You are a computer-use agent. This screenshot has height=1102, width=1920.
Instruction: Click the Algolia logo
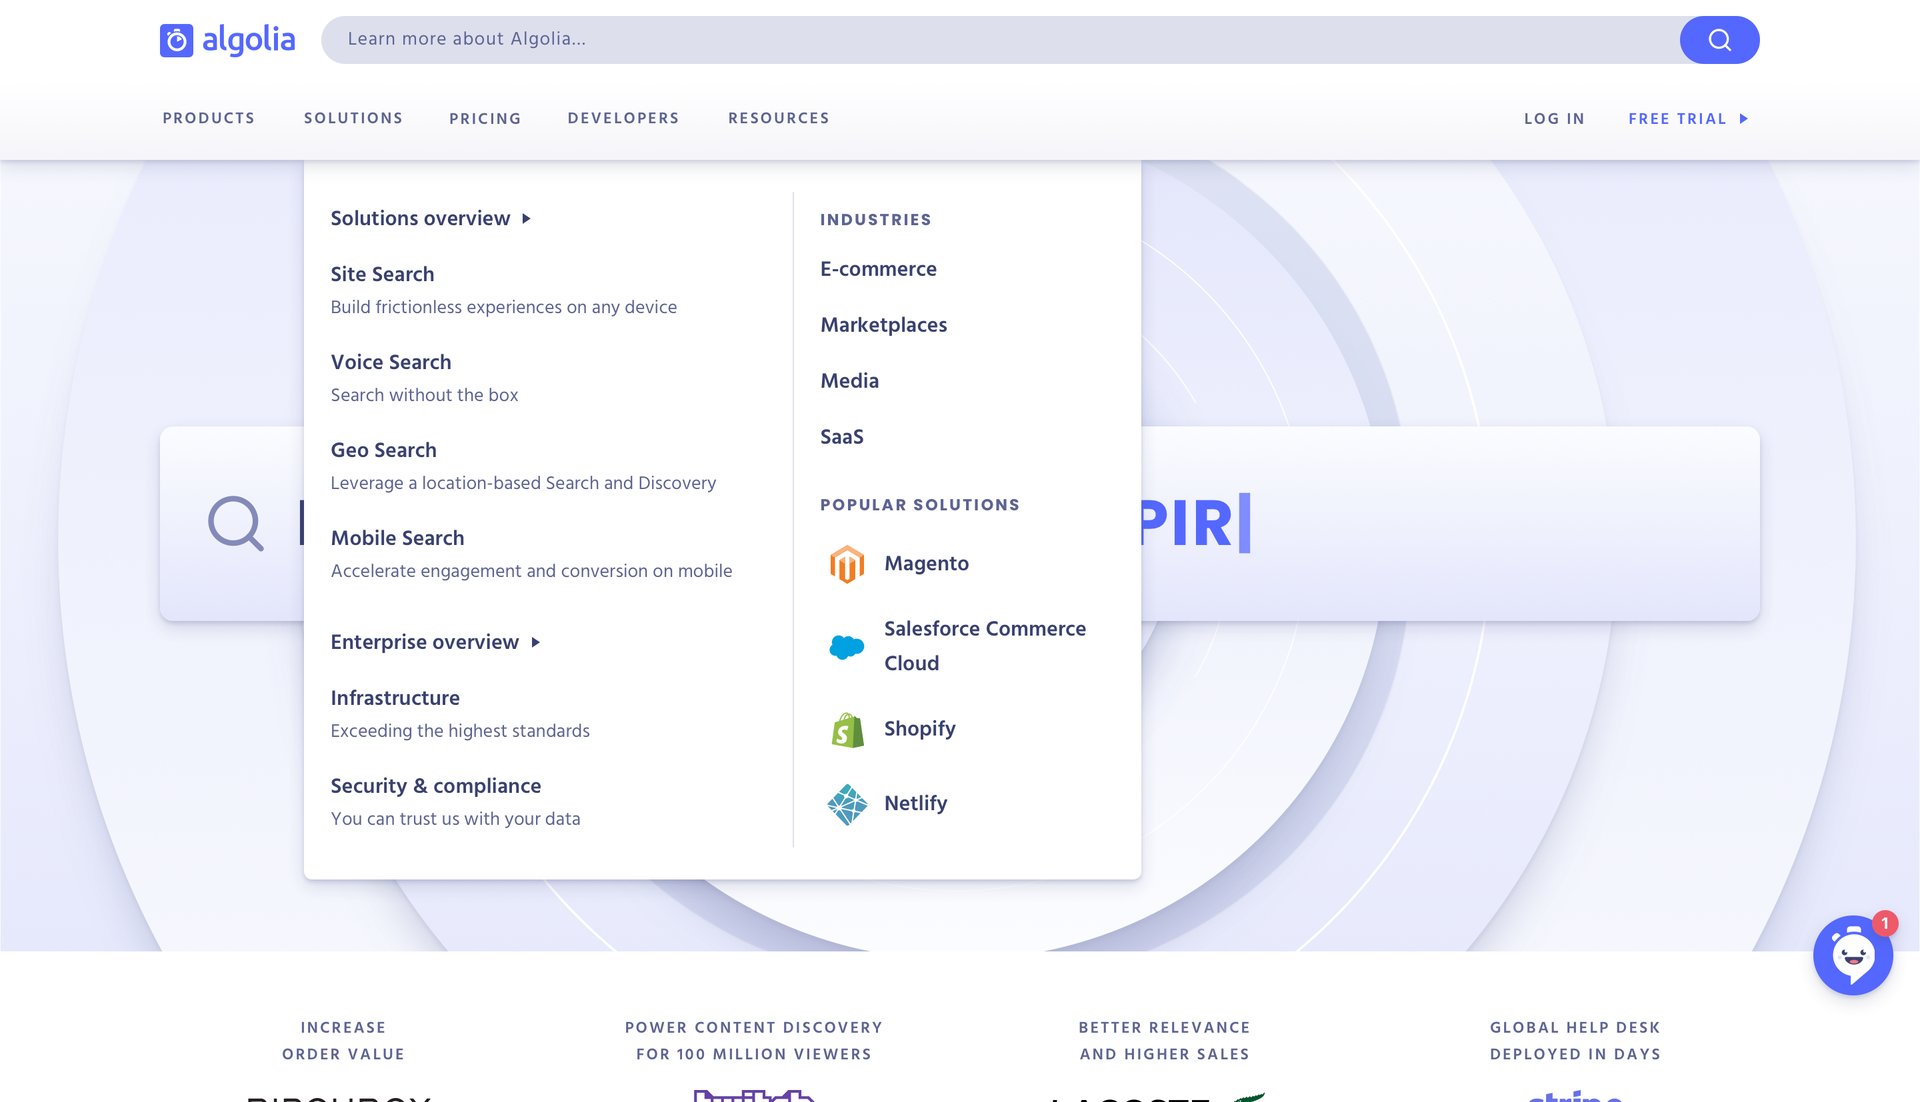pyautogui.click(x=228, y=39)
